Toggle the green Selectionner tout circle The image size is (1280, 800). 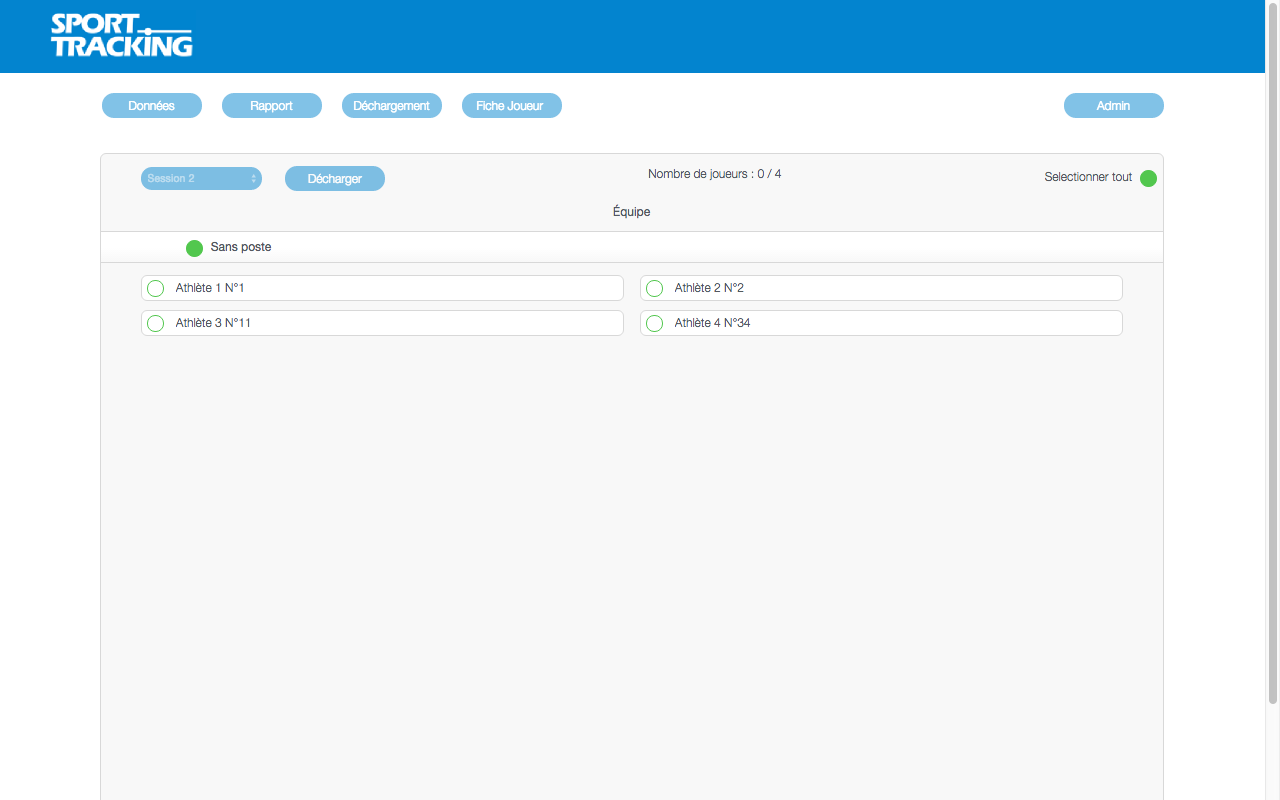(x=1148, y=179)
